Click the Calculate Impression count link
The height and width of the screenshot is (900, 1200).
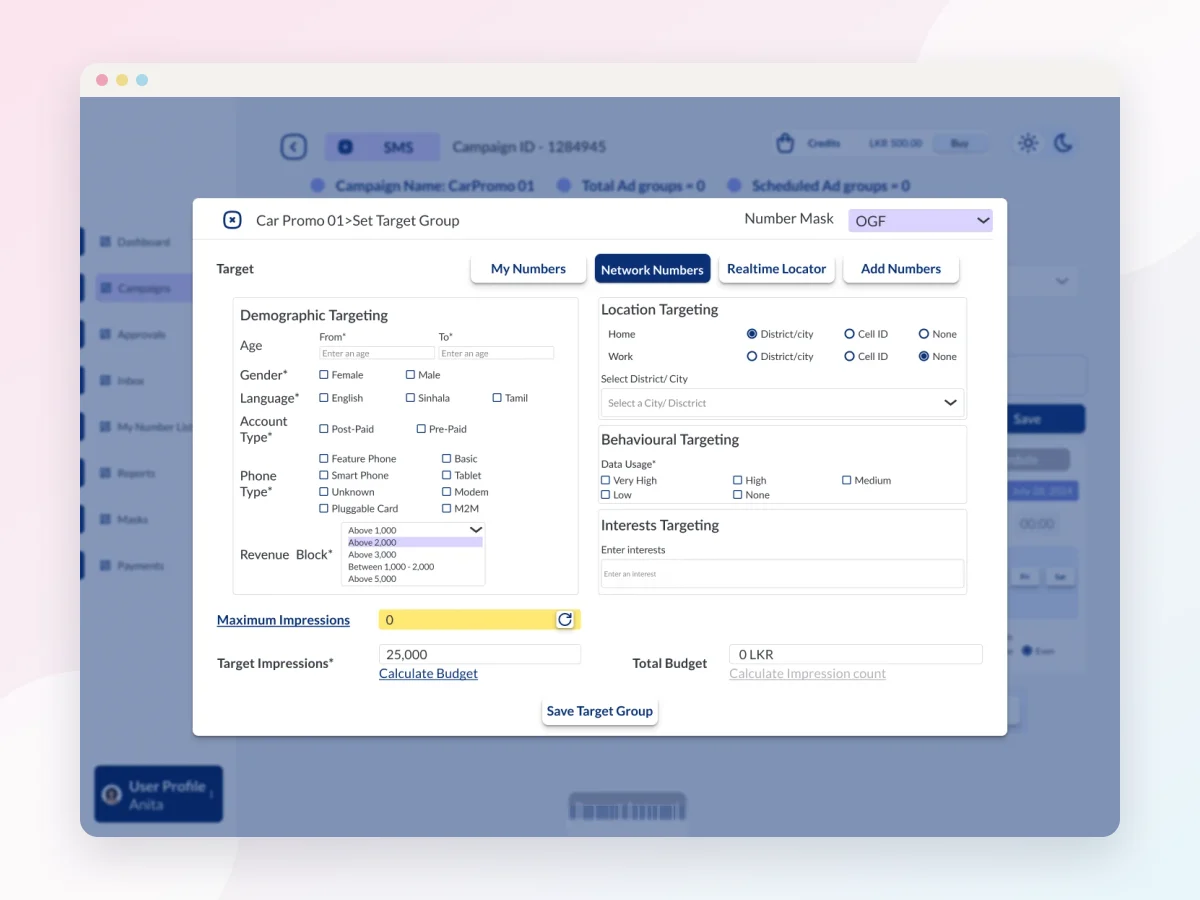[x=807, y=674]
